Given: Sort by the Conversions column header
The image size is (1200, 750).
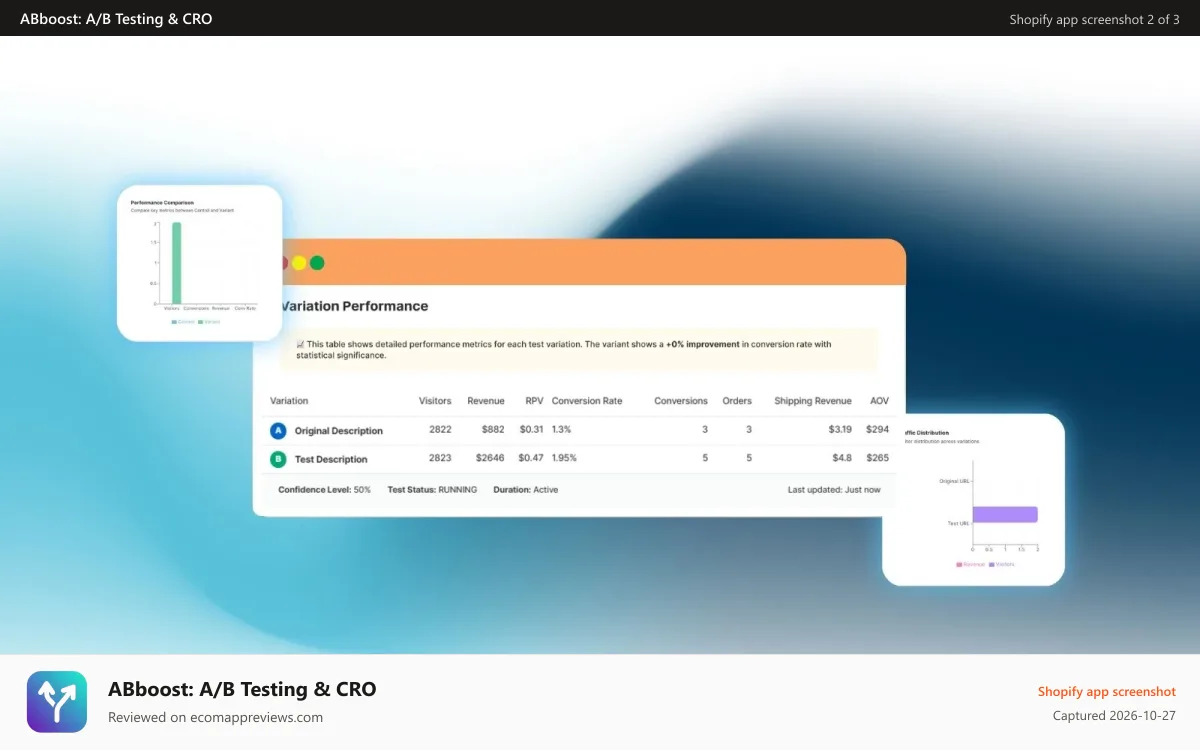Looking at the screenshot, I should coord(681,401).
